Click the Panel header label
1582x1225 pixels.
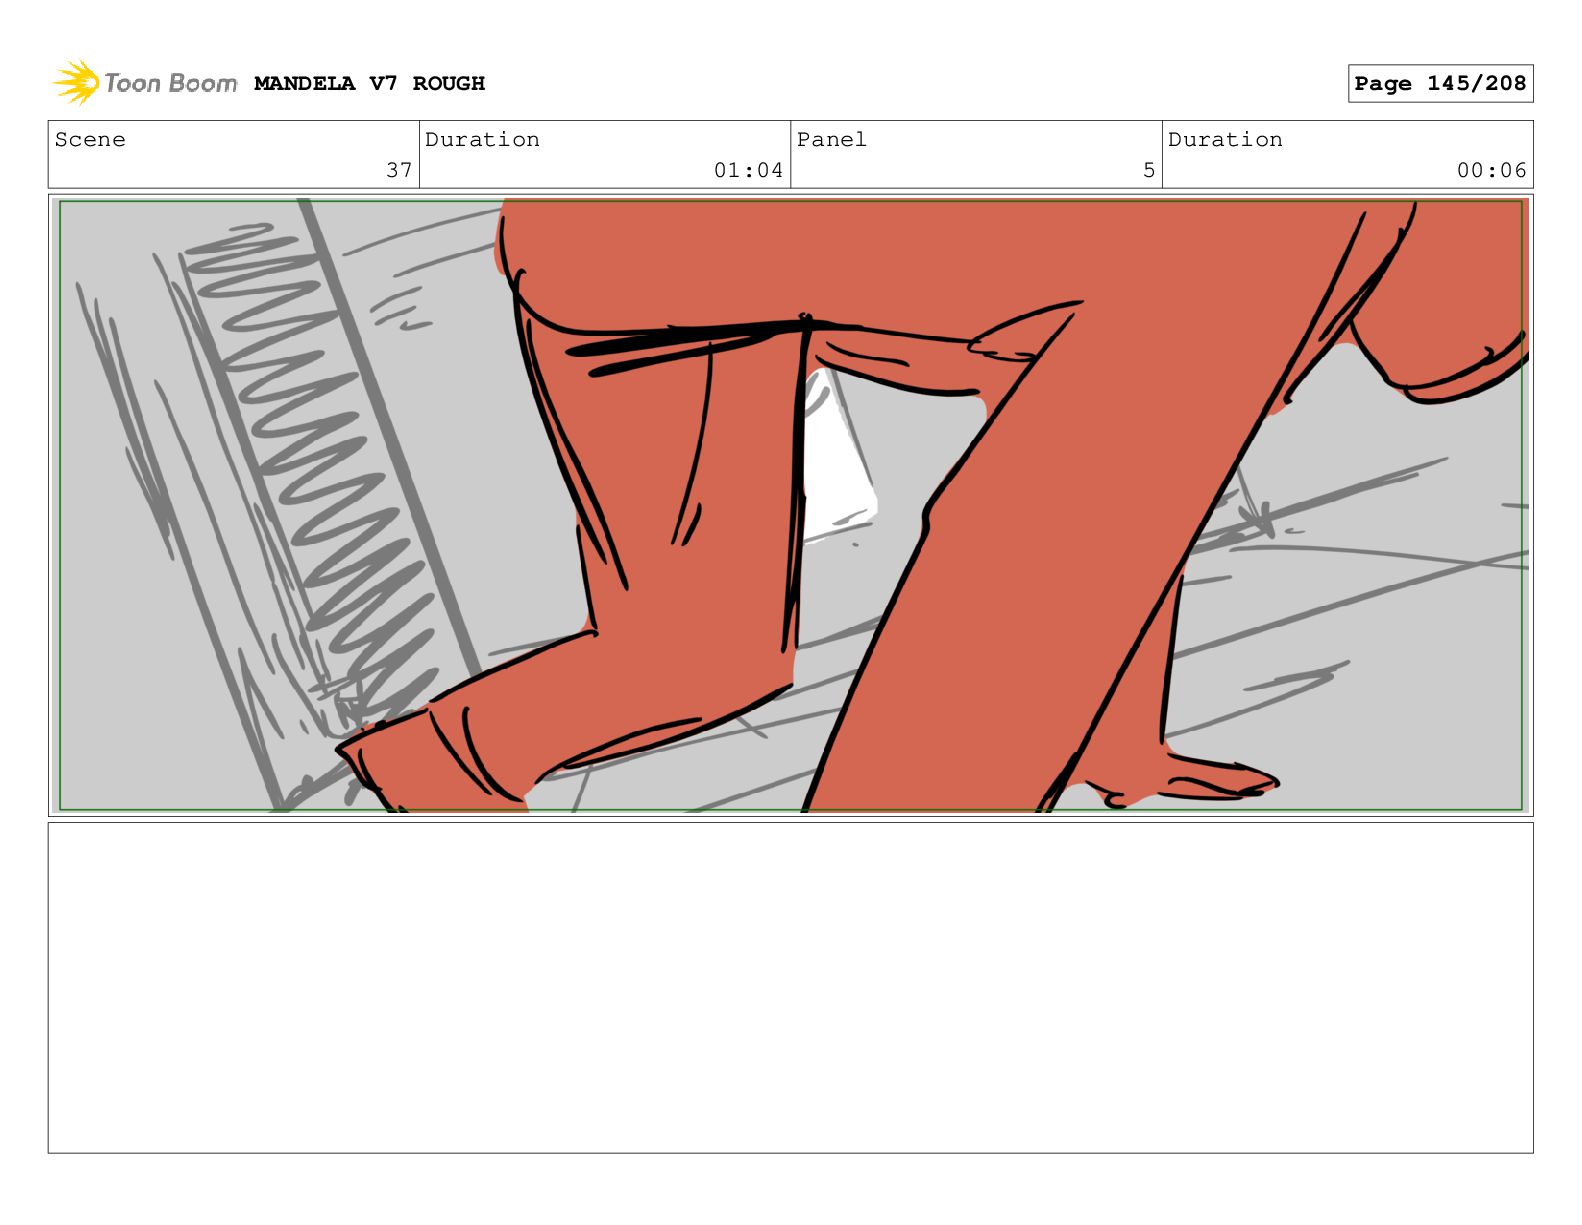coord(831,140)
